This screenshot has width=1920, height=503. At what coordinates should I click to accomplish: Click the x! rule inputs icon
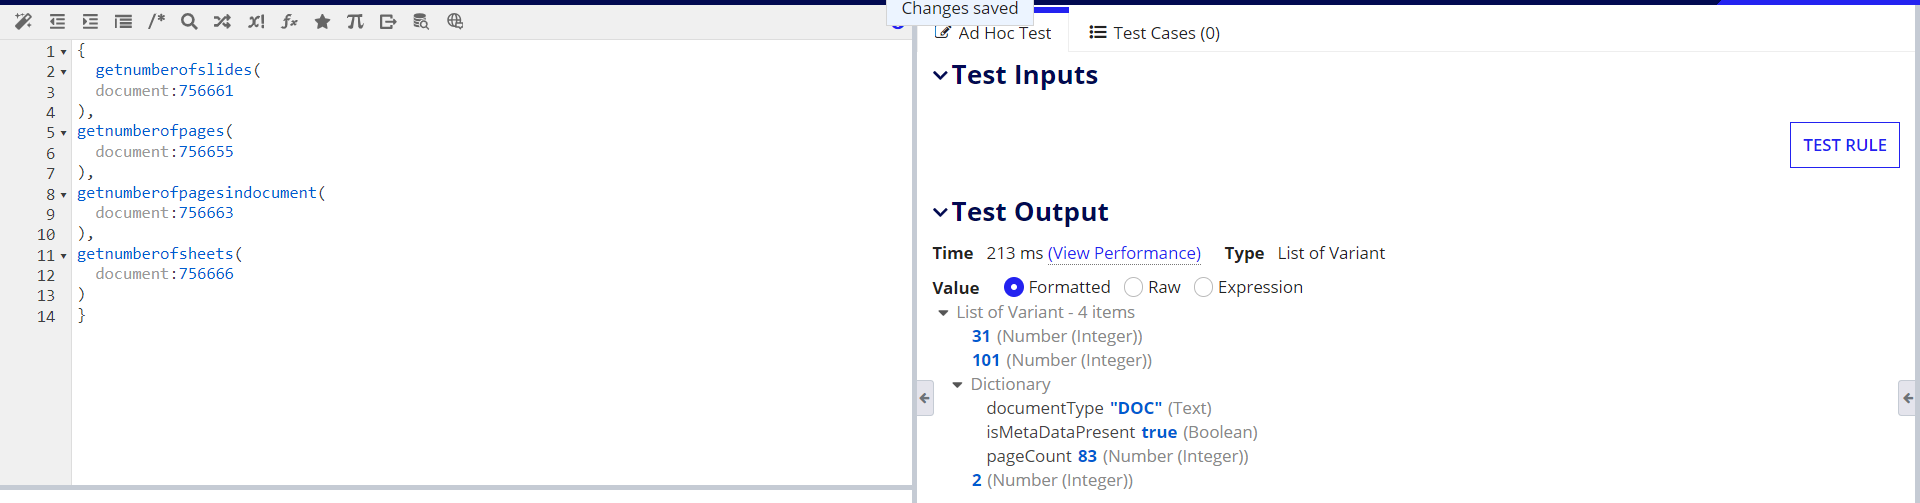(256, 21)
